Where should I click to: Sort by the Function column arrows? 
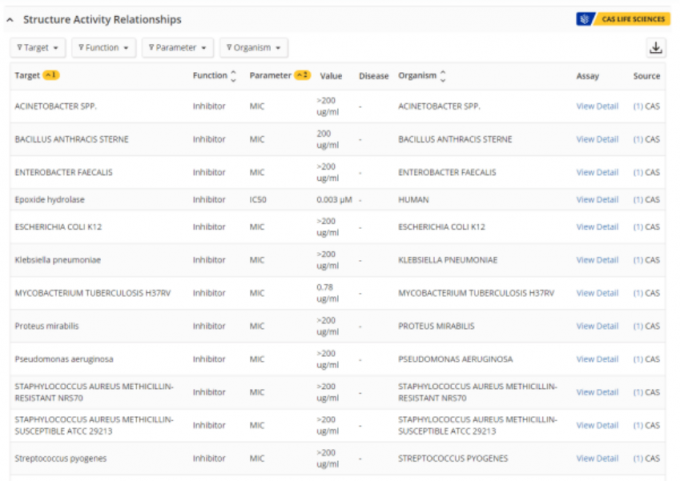234,75
